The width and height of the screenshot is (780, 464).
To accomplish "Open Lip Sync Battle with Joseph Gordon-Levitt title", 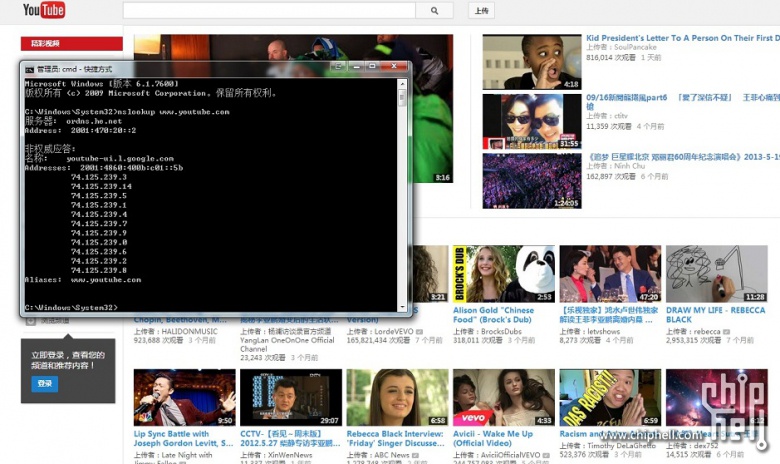I will 183,439.
